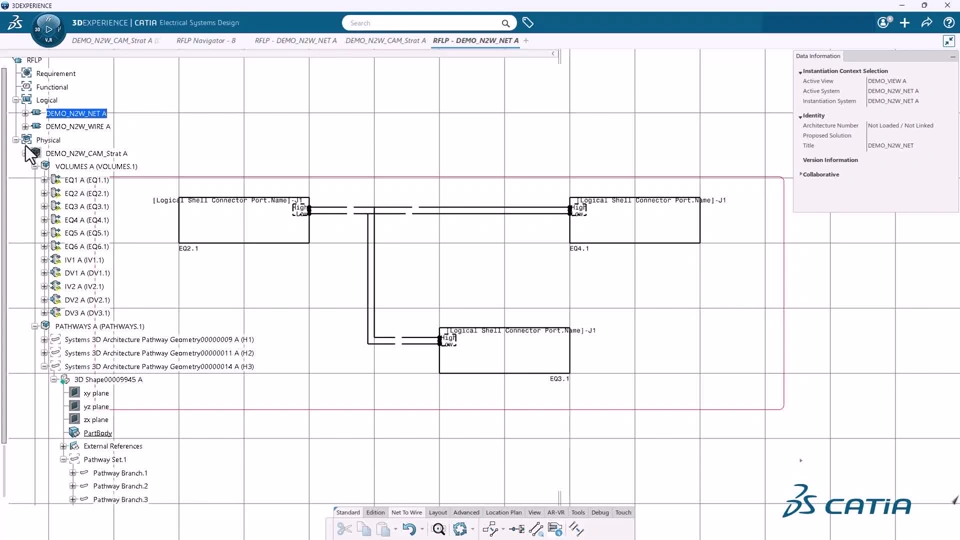This screenshot has height=540, width=960.
Task: Click the tag icon beside search
Action: (528, 23)
